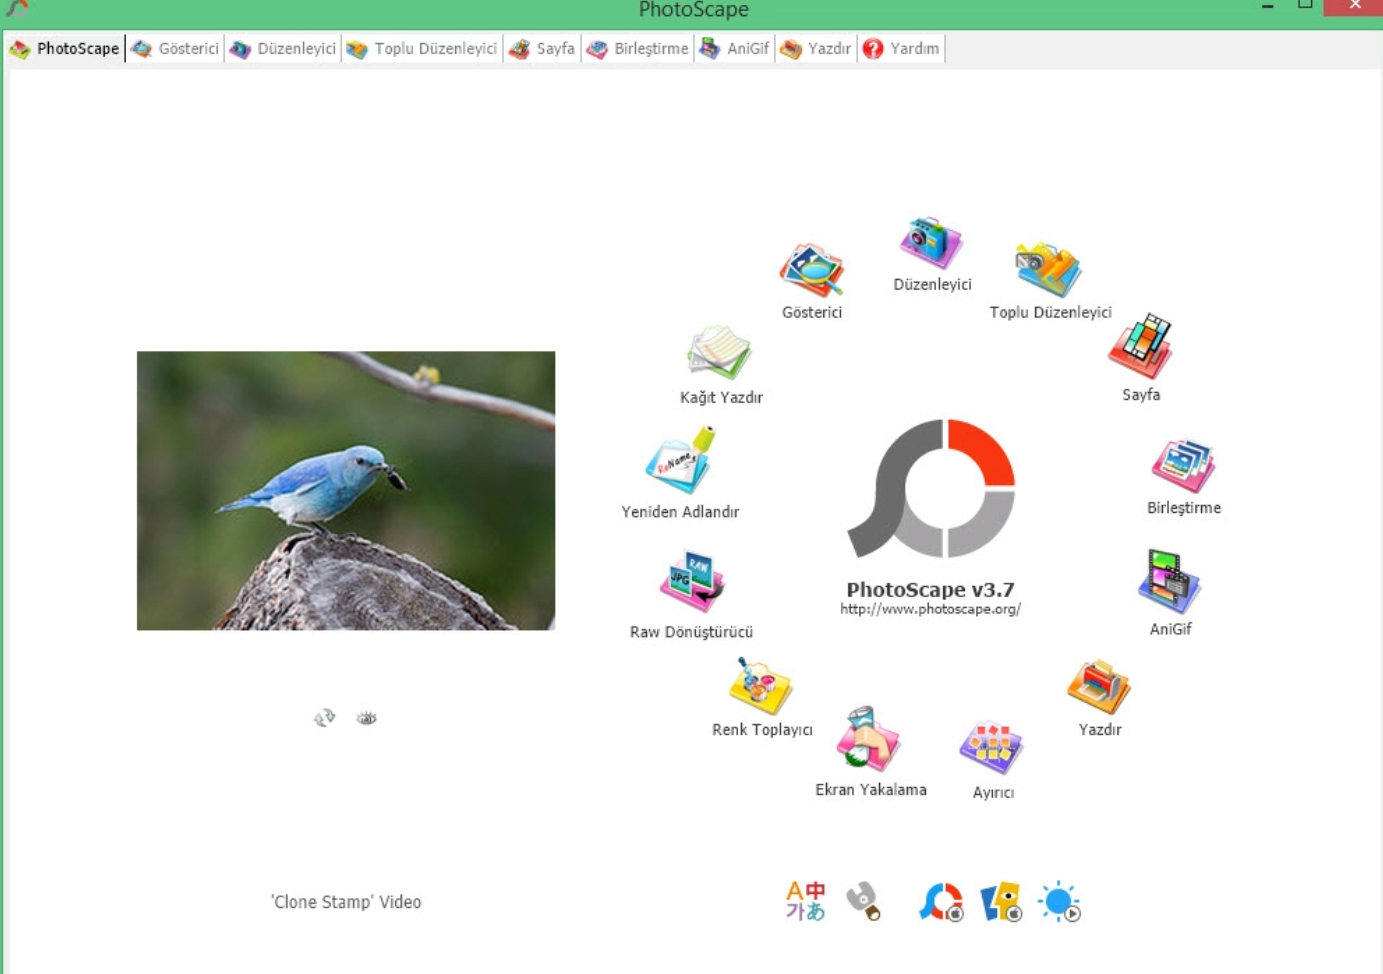The image size is (1383, 974).
Task: Open the Ayırıcı splitter icon
Action: tap(992, 748)
